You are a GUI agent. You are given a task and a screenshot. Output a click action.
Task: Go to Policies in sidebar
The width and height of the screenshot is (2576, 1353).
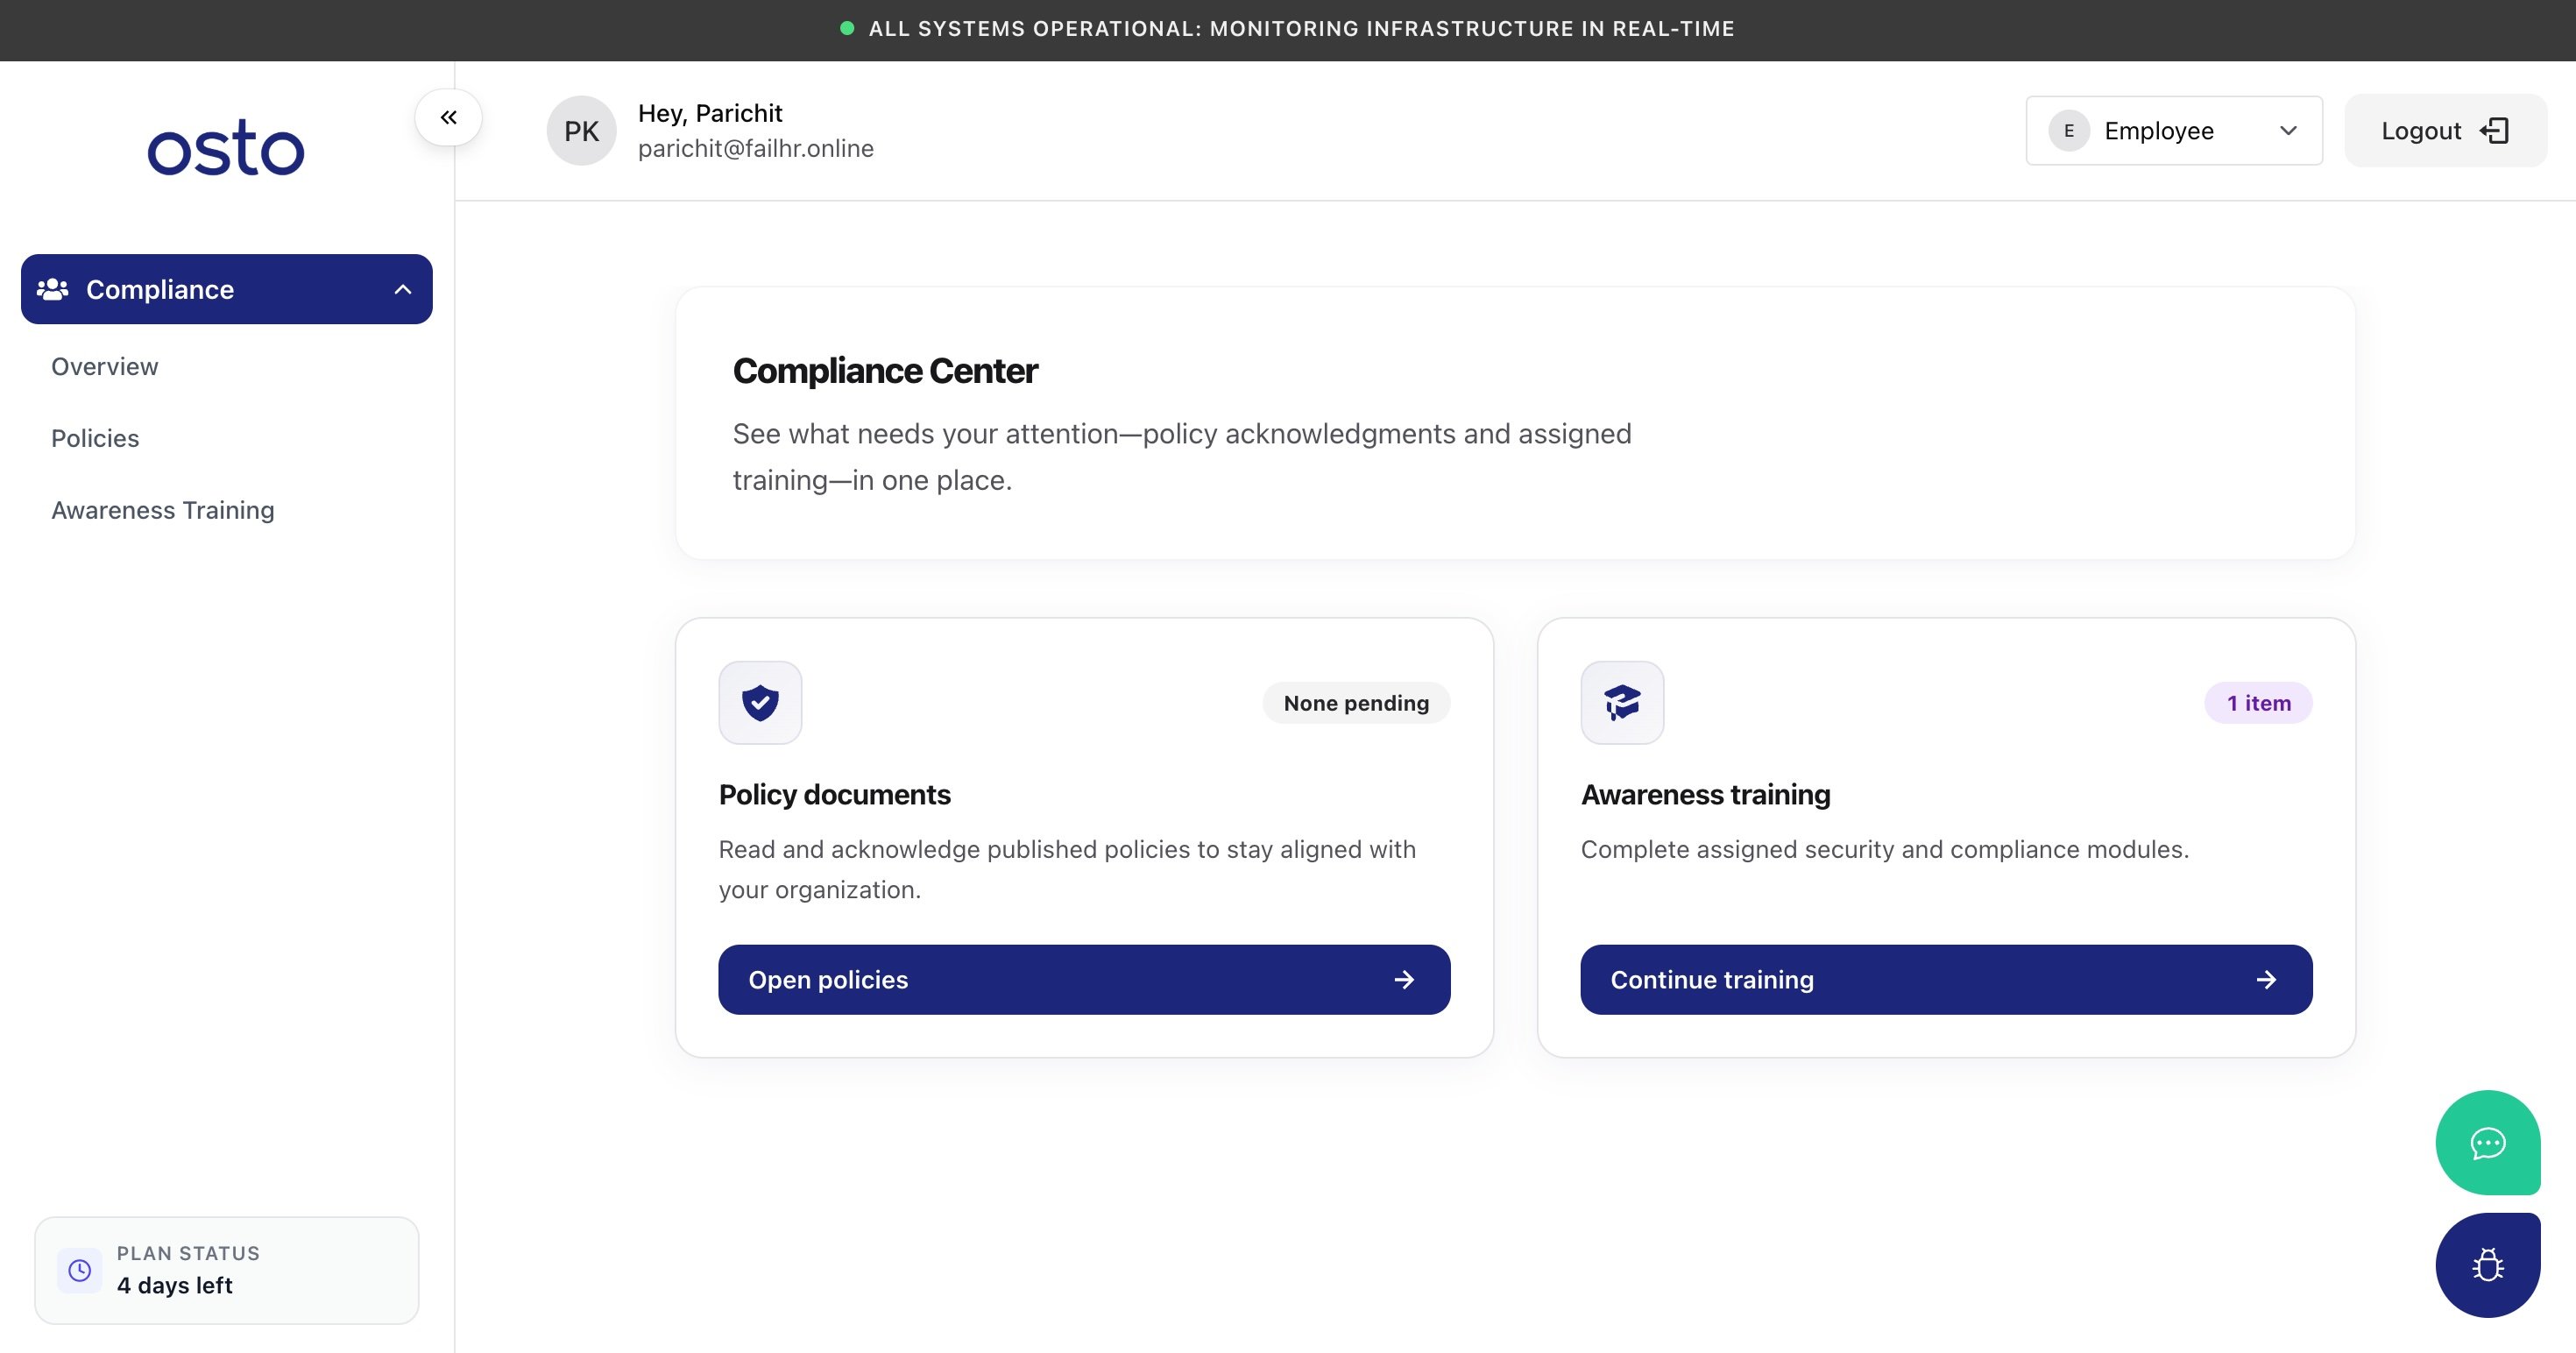(95, 439)
